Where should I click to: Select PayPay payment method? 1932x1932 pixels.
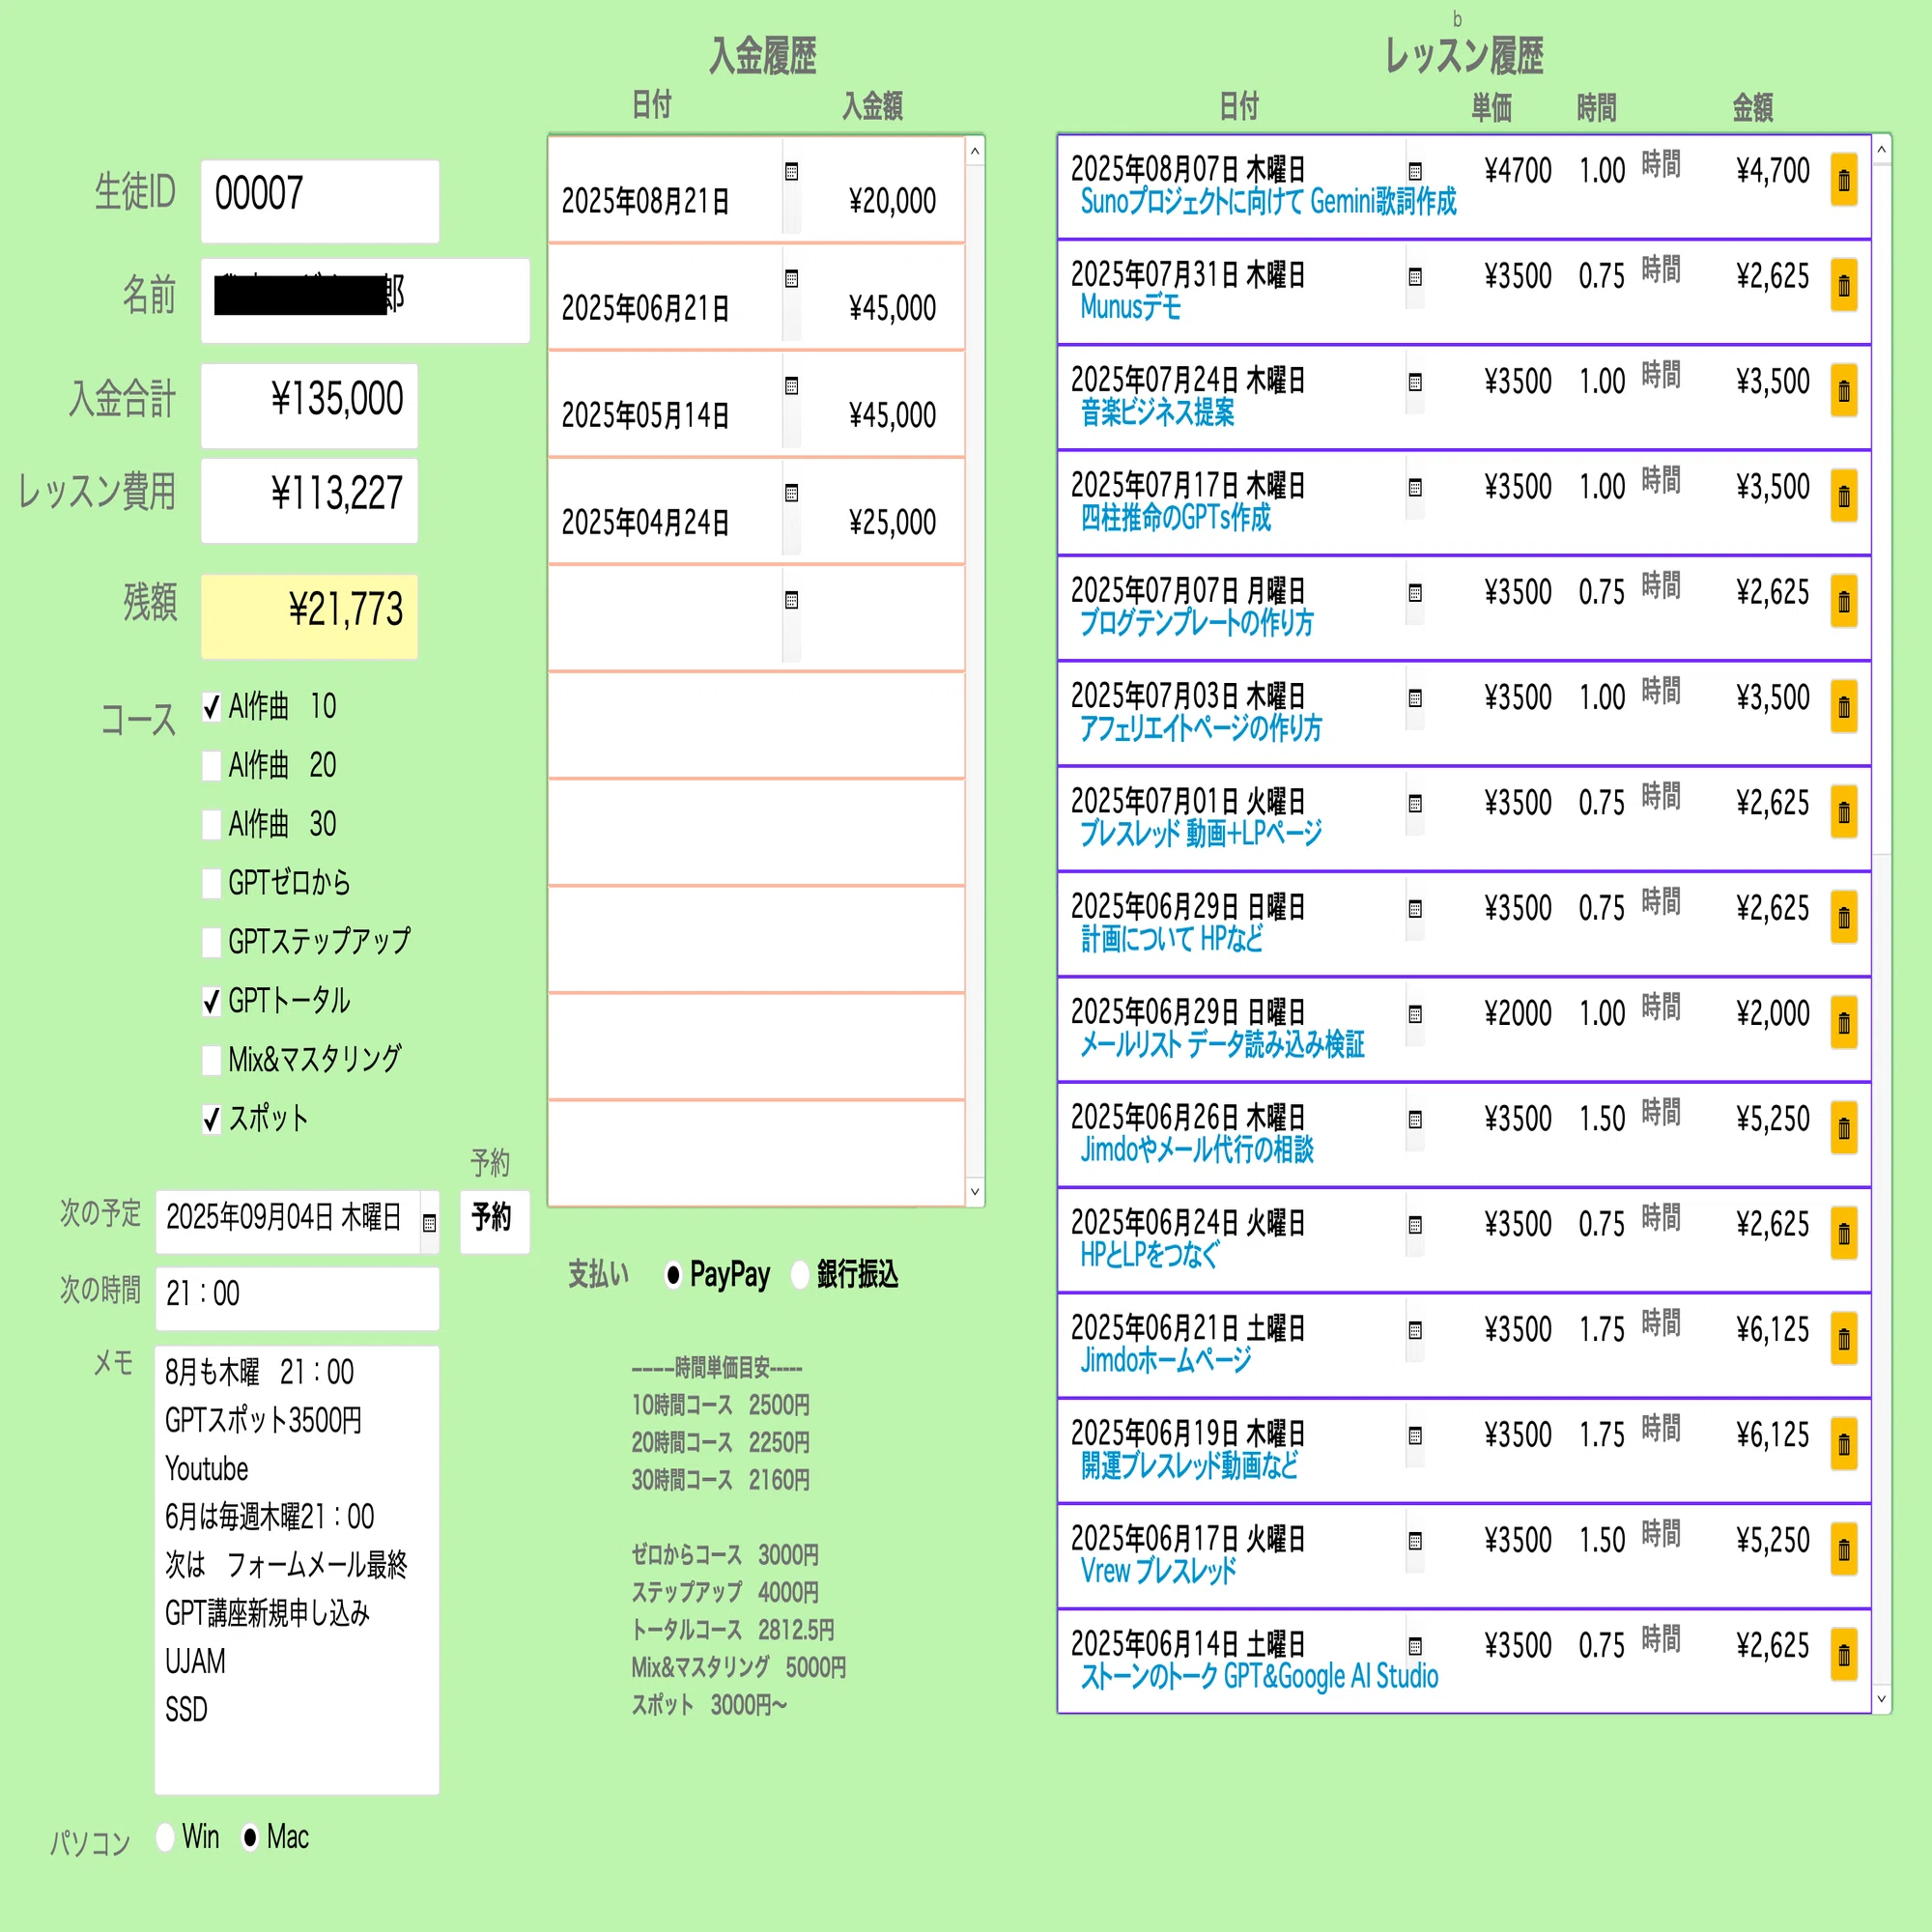click(673, 1274)
